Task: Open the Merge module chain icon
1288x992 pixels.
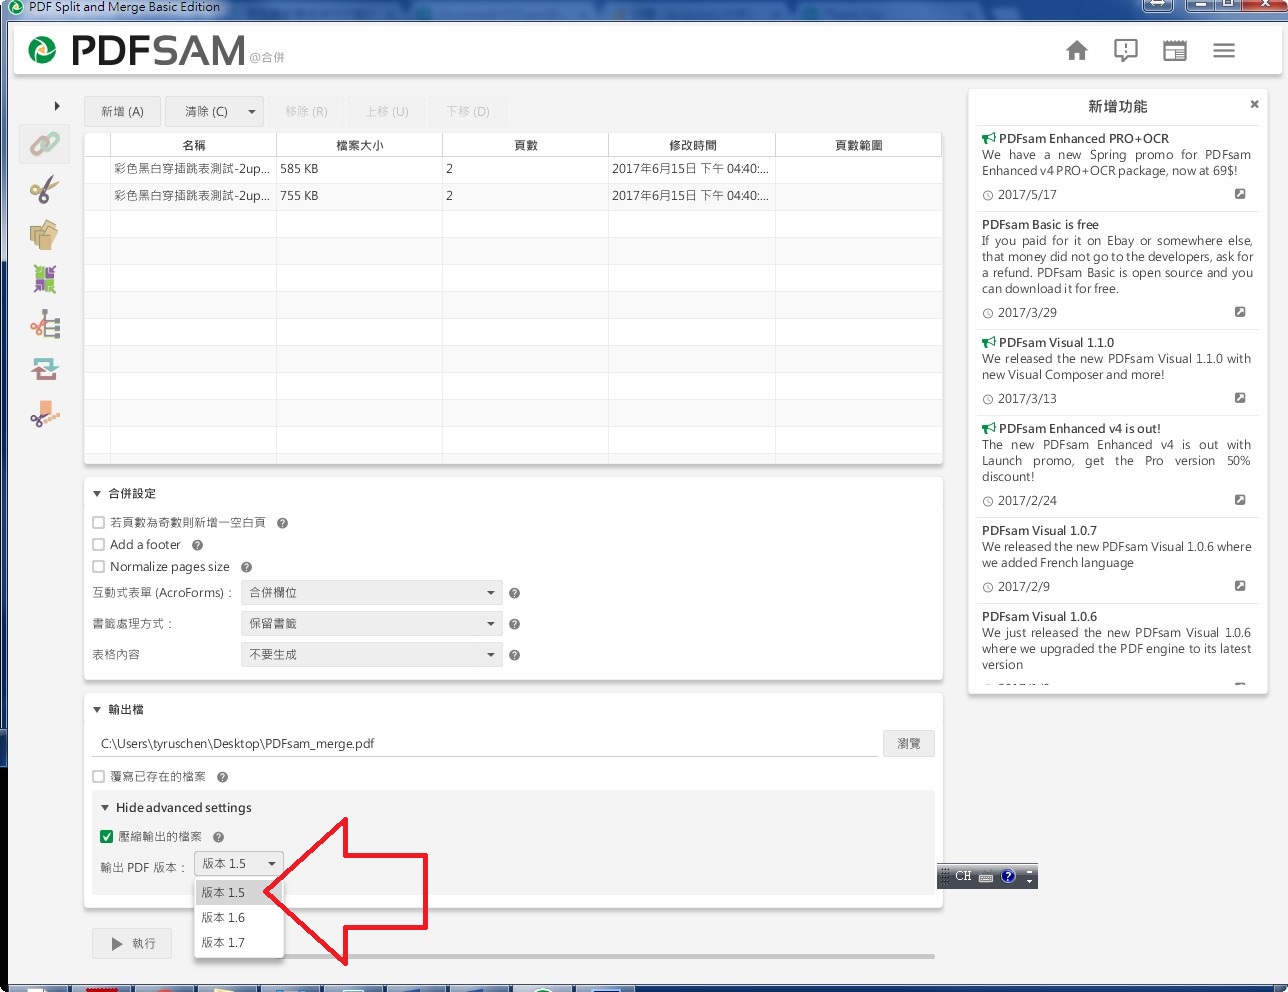Action: [44, 144]
